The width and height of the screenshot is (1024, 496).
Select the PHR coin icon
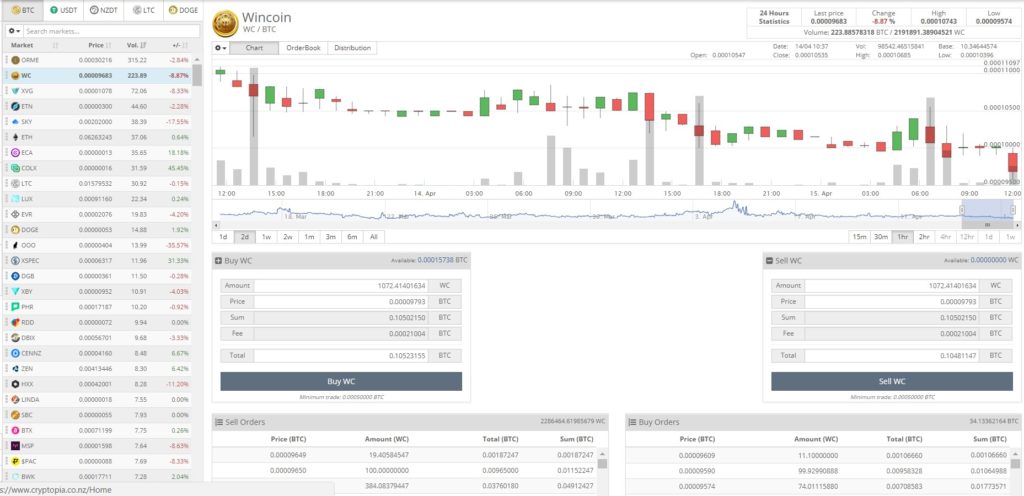tap(15, 307)
